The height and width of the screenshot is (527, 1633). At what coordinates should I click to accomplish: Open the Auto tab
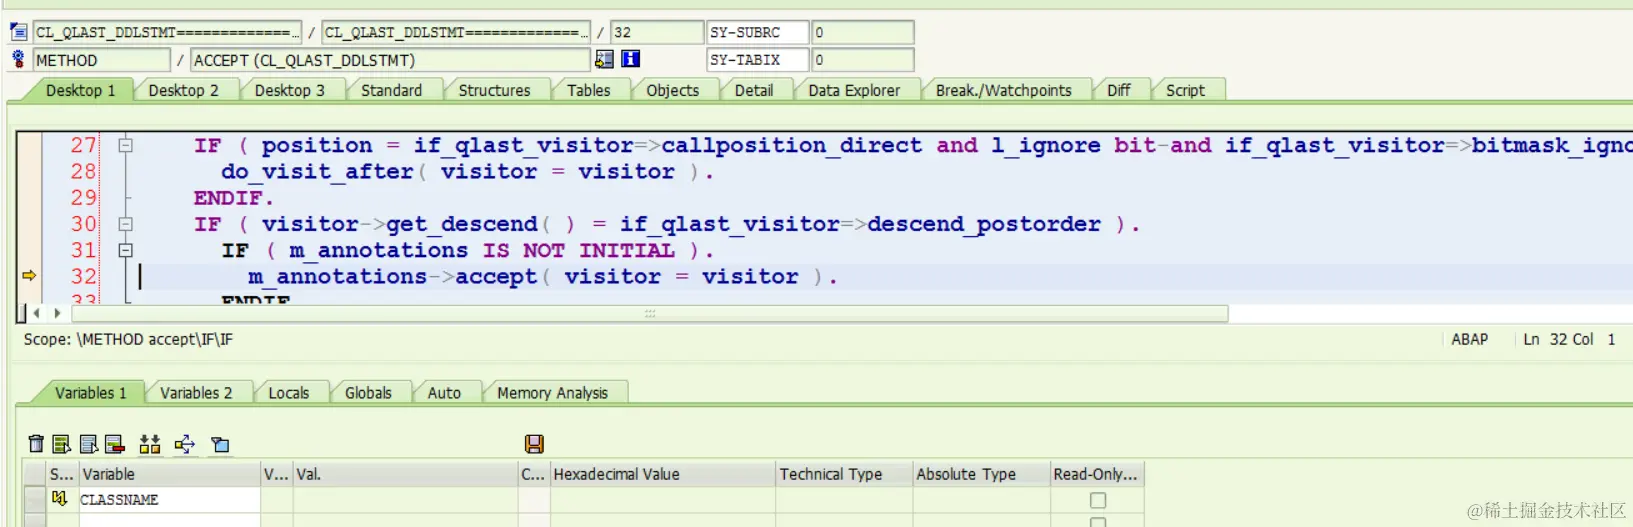(x=444, y=393)
